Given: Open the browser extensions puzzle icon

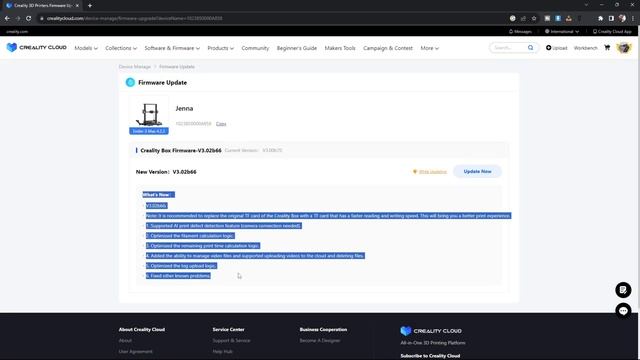Looking at the screenshot, I should point(600,18).
